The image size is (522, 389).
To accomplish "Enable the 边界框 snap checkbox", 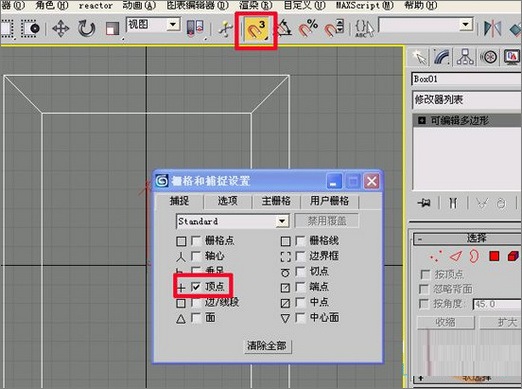I will click(x=301, y=256).
